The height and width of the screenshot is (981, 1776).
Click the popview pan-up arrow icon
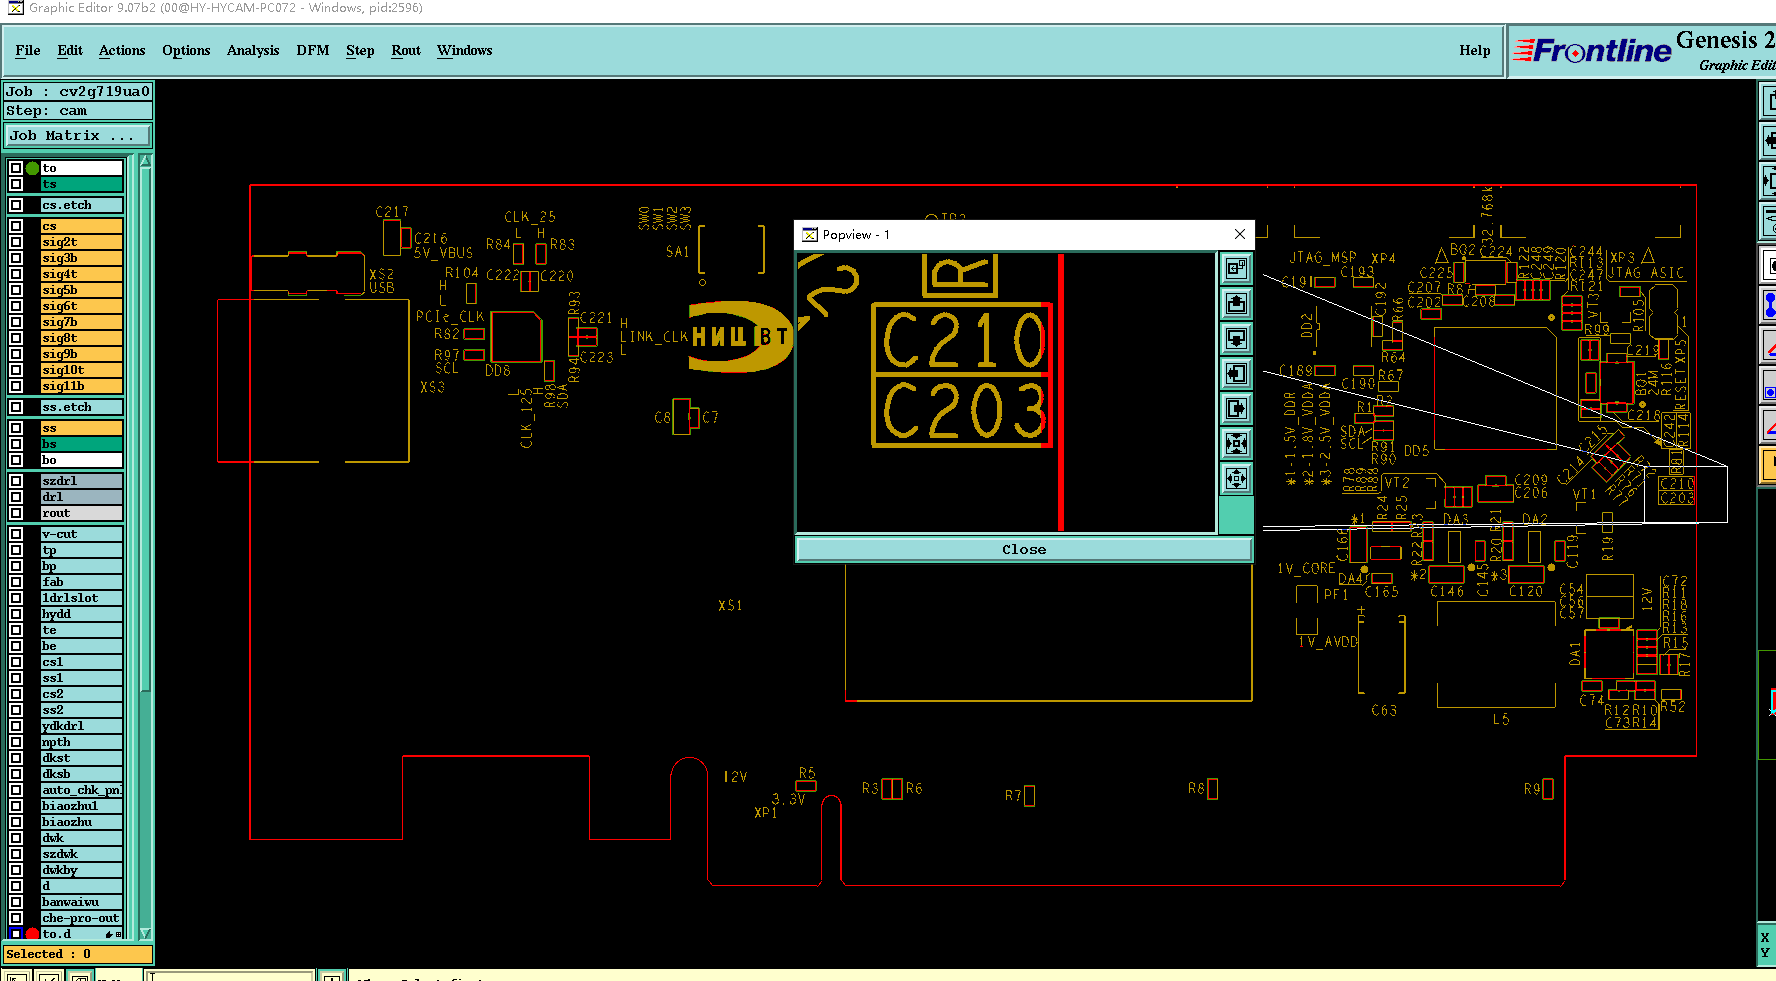coord(1237,303)
